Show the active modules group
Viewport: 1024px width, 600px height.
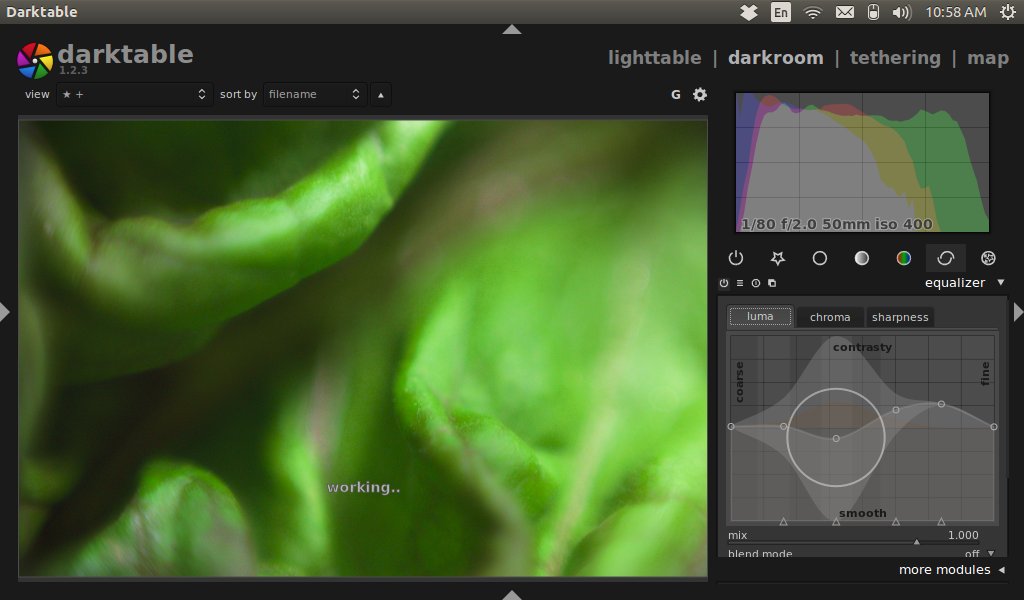coord(736,258)
